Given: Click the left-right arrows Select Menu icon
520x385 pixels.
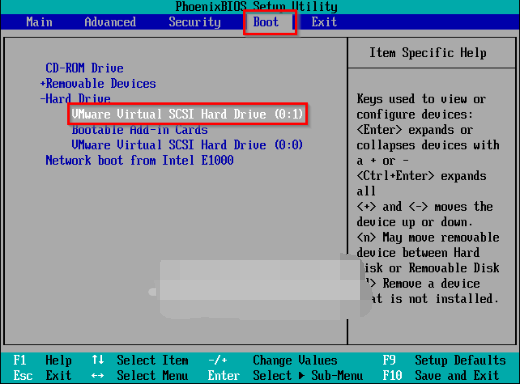Looking at the screenshot, I should (98, 376).
